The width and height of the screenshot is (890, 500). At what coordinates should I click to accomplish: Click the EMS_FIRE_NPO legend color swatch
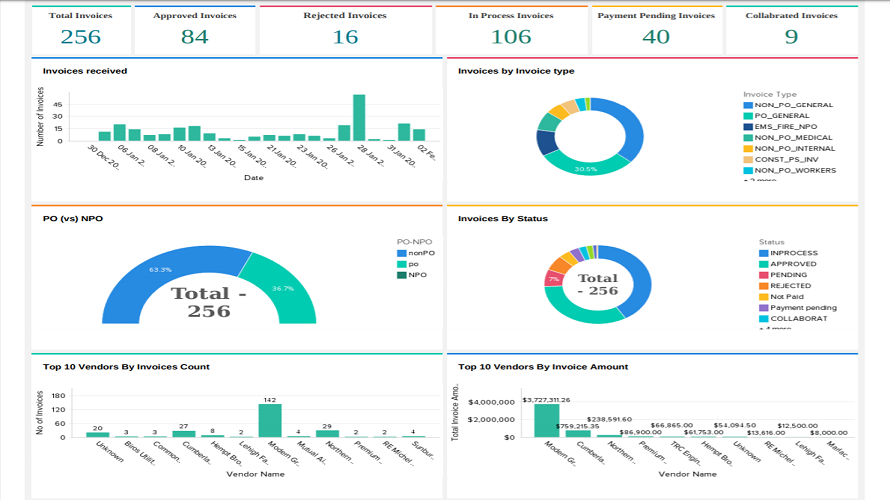[x=748, y=127]
